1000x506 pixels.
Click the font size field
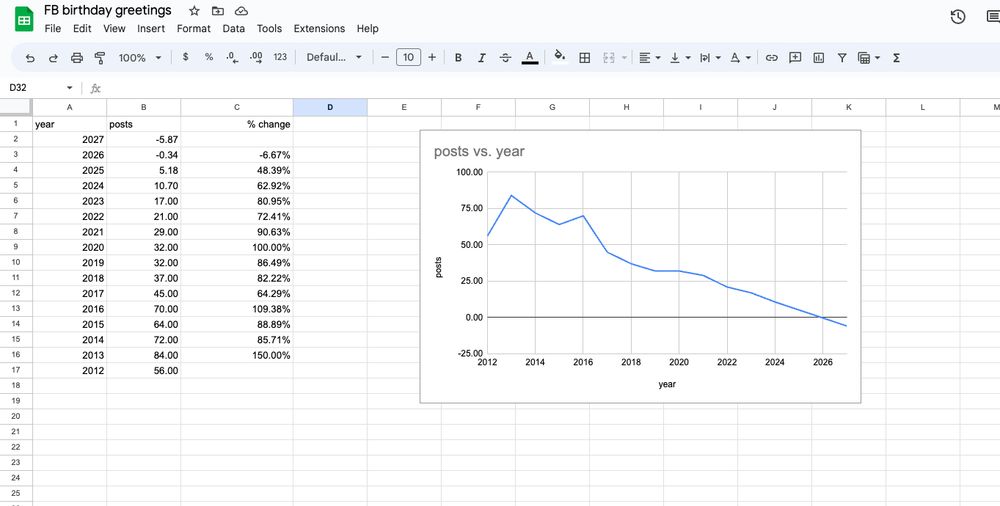coord(408,57)
